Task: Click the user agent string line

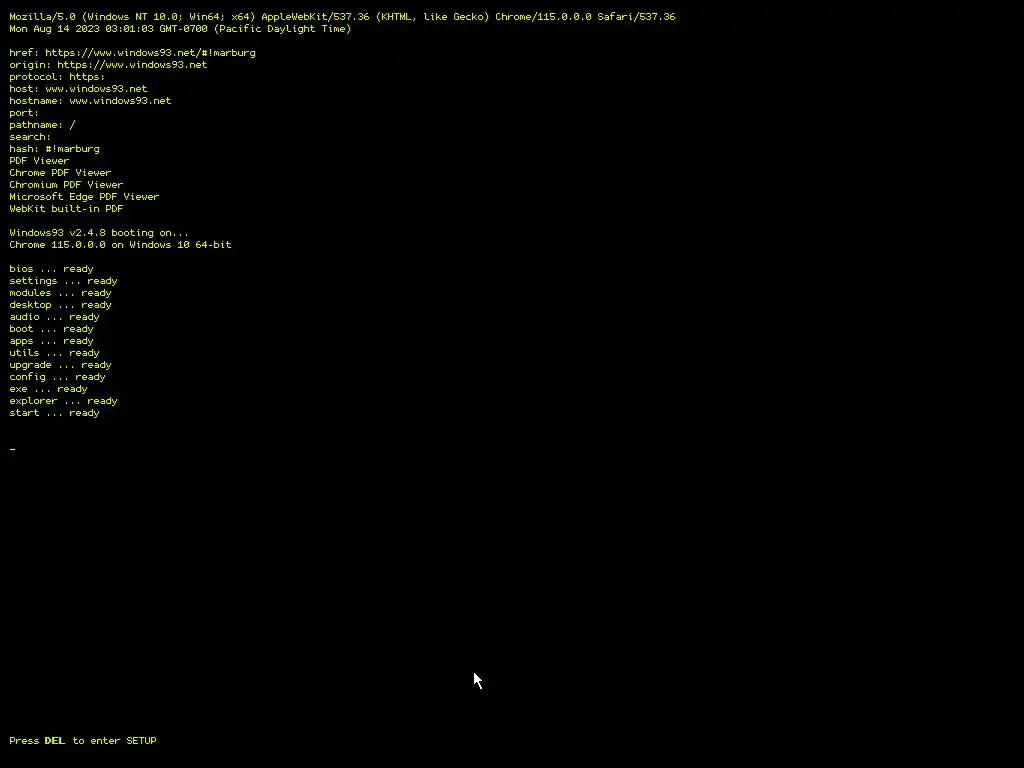Action: pos(342,16)
